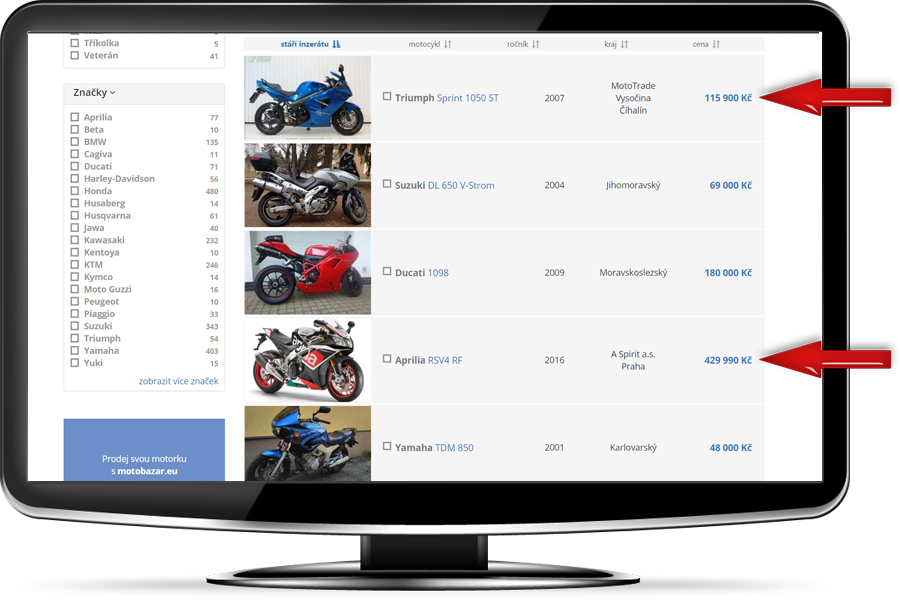
Task: Check the Kymco brand filter
Action: (x=75, y=277)
